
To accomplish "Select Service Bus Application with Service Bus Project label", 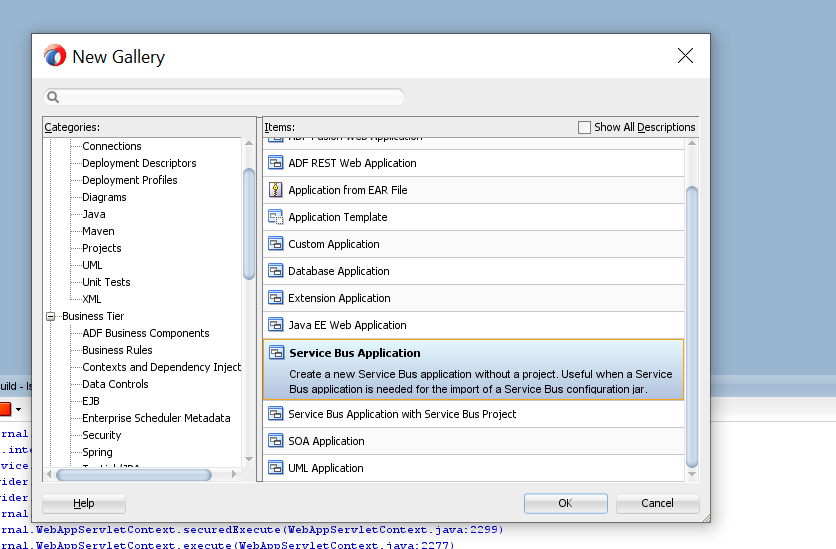I will tap(402, 414).
